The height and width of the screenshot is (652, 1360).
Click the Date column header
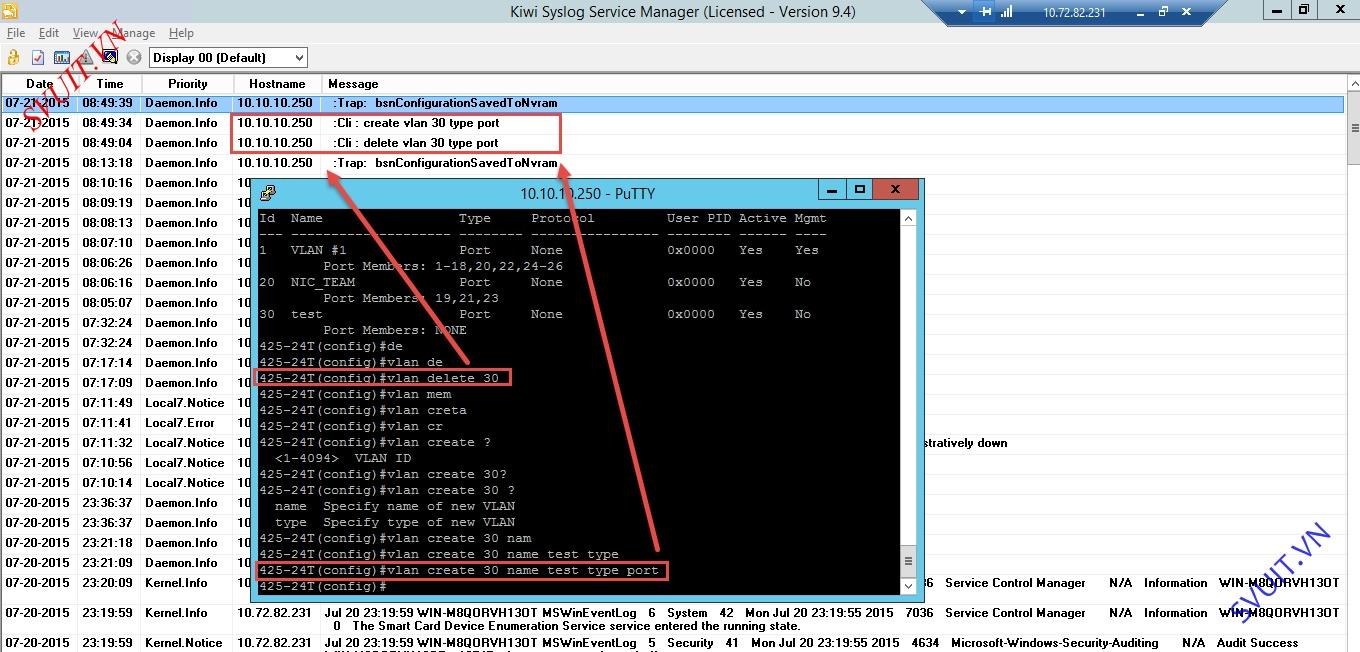40,84
